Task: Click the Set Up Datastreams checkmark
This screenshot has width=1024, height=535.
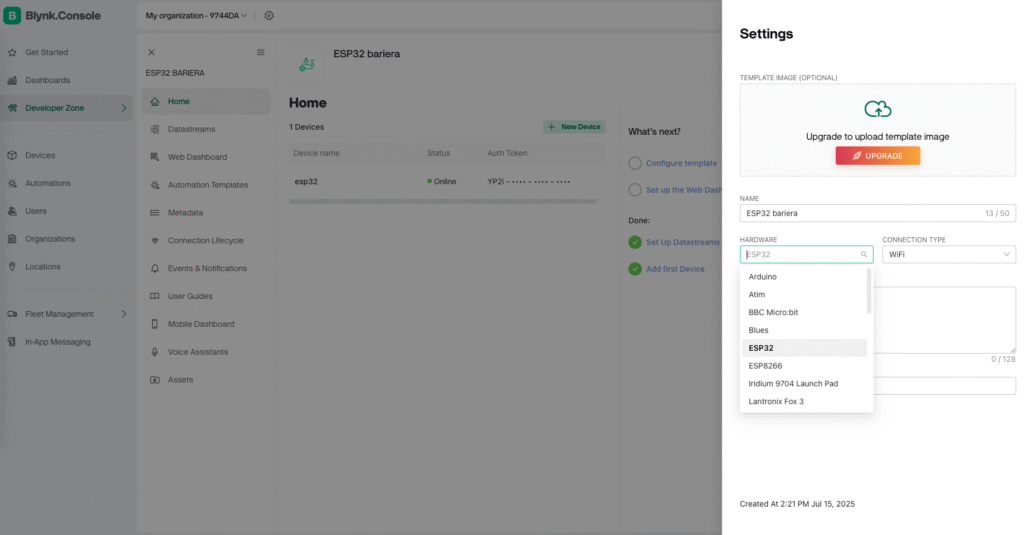Action: pyautogui.click(x=635, y=242)
